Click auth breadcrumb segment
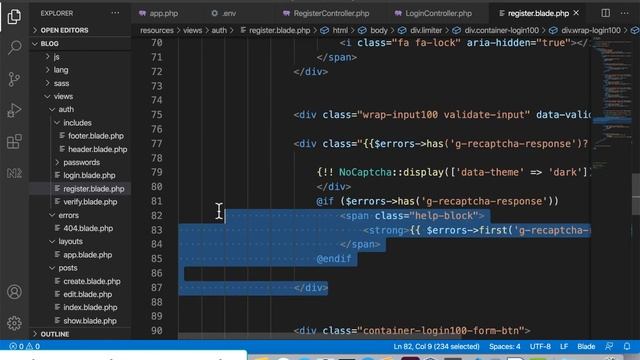This screenshot has width=640, height=360. (219, 31)
